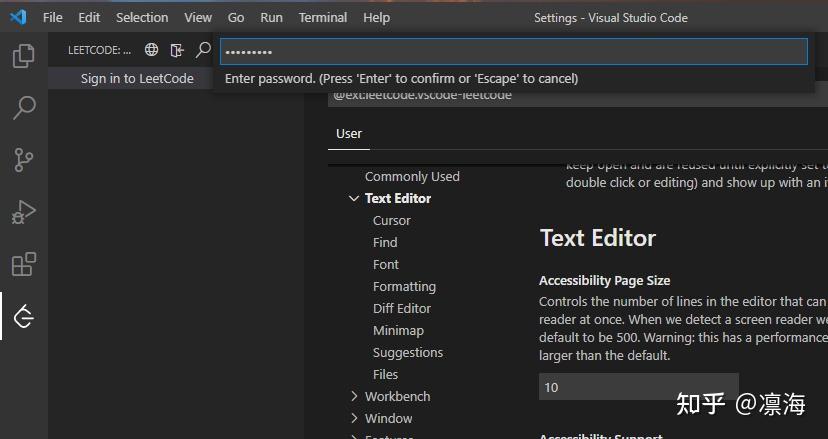
Task: Click the search problem magnifier icon
Action: pyautogui.click(x=203, y=50)
